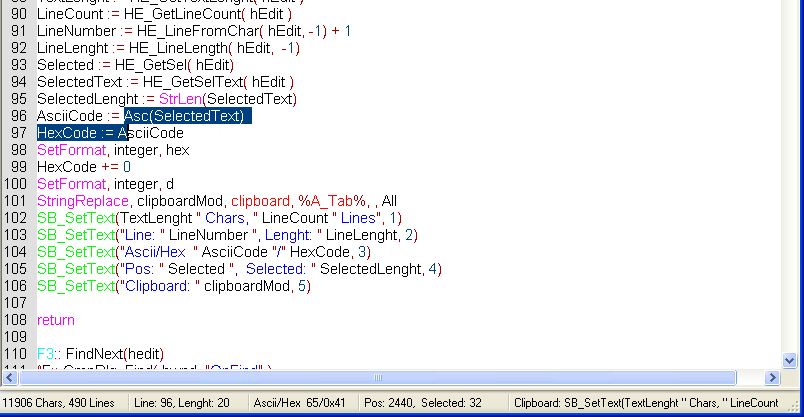
Task: Click selected text 'Asc(SelectedText)' on line 96
Action: pos(184,116)
